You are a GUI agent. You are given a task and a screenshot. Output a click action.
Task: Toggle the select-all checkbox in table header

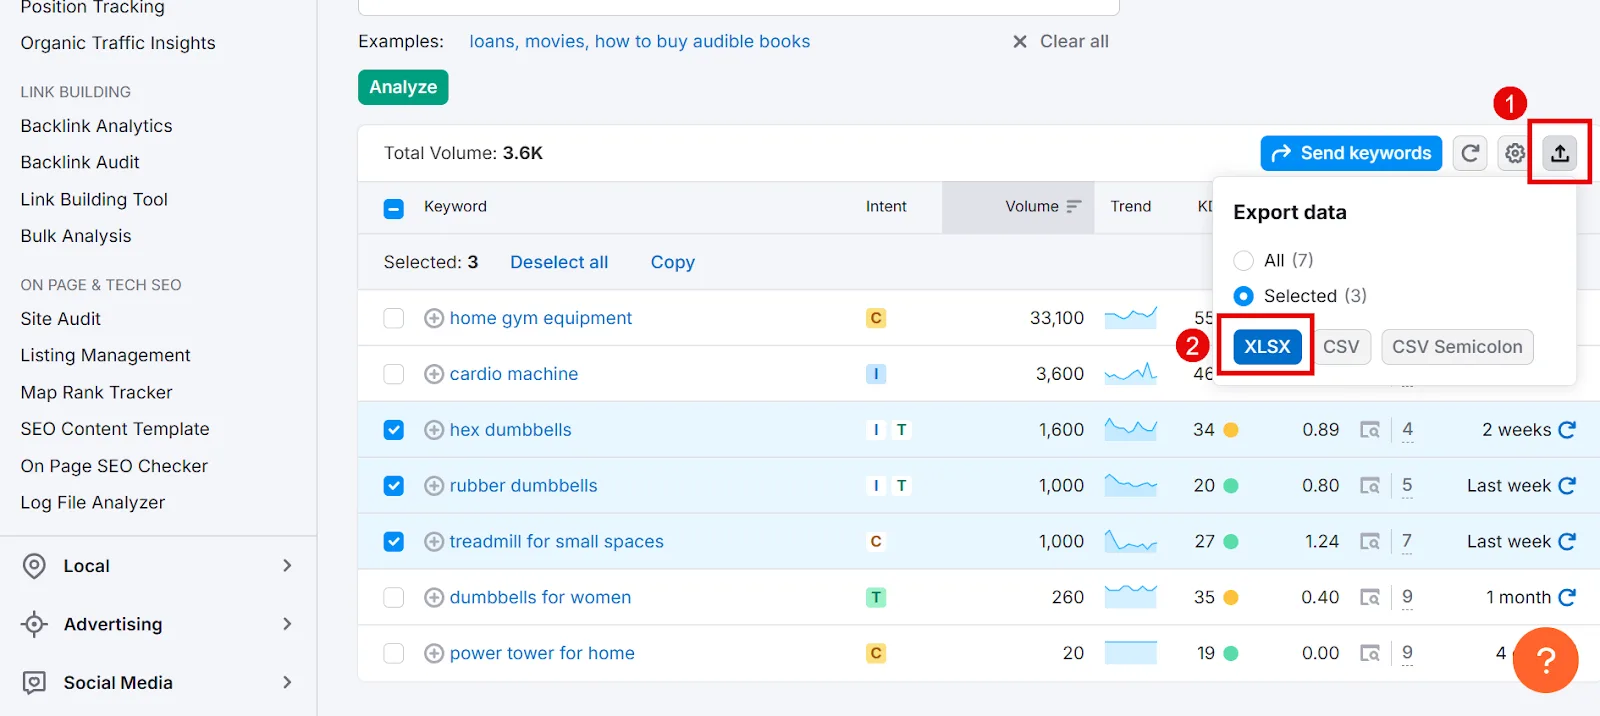click(x=394, y=208)
